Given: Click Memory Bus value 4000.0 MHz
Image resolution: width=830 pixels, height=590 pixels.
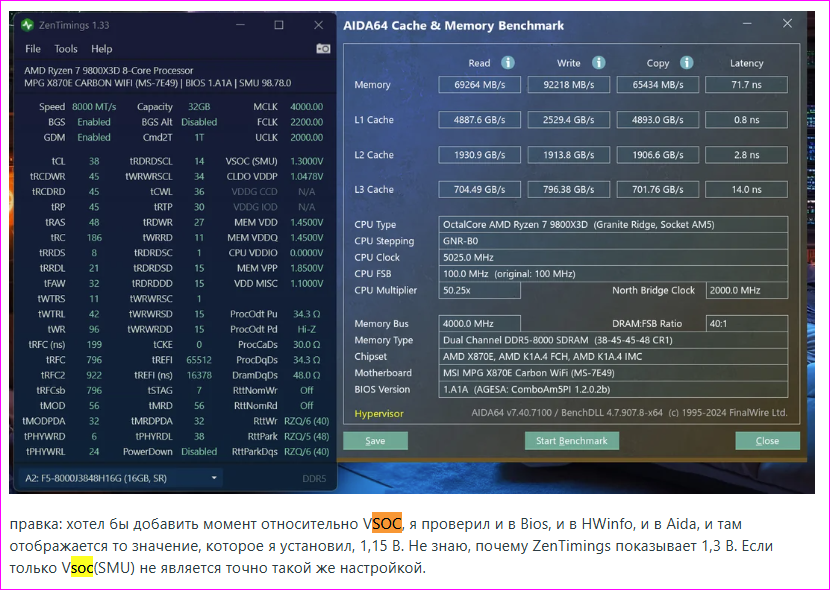Looking at the screenshot, I should click(480, 323).
